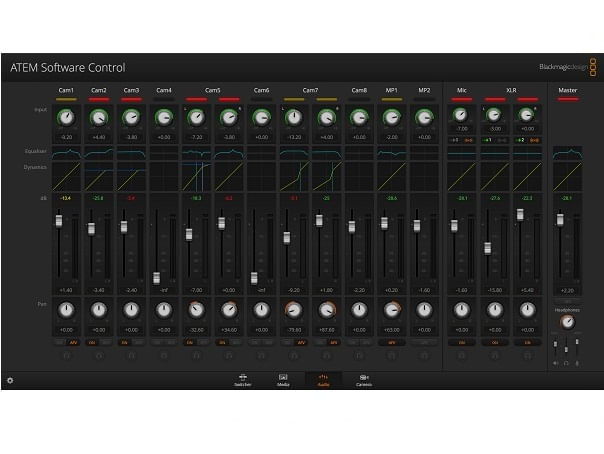Viewport: 604px width, 454px height.
Task: Toggle the Cam2 ON button
Action: click(92, 342)
